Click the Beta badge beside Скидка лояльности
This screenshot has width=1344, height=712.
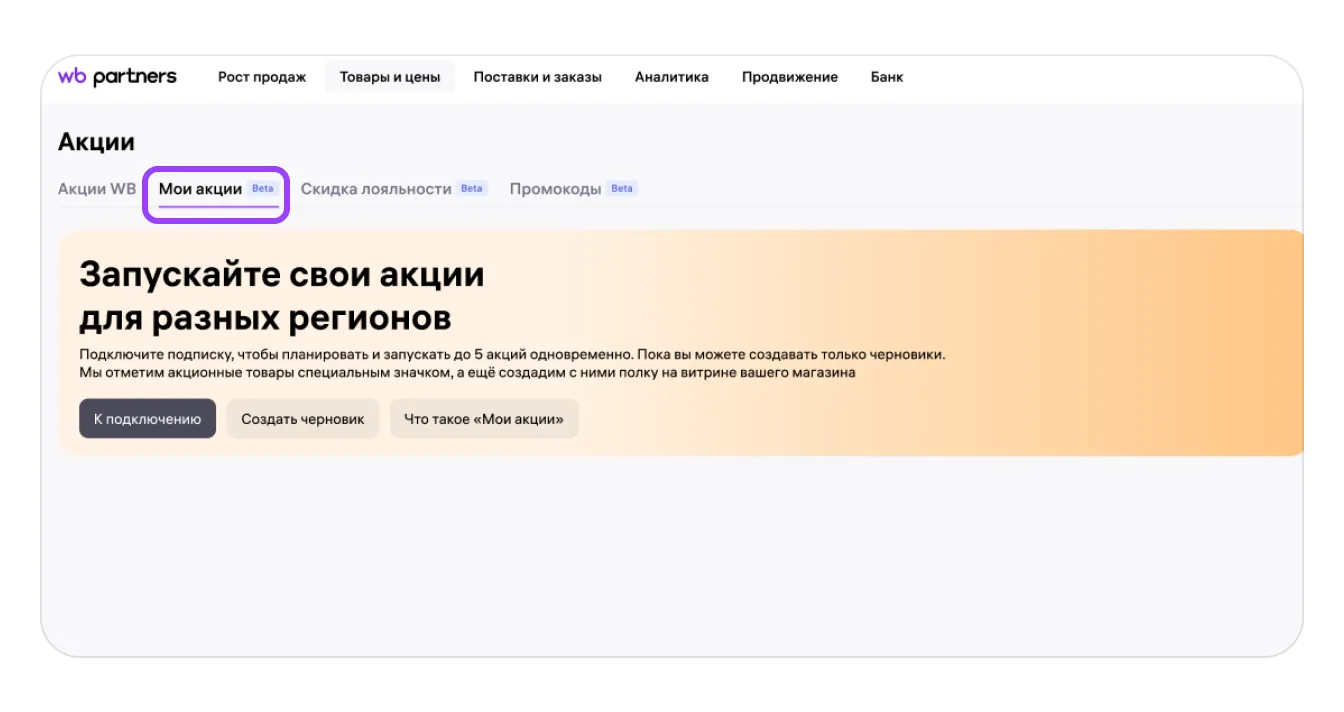coord(471,189)
